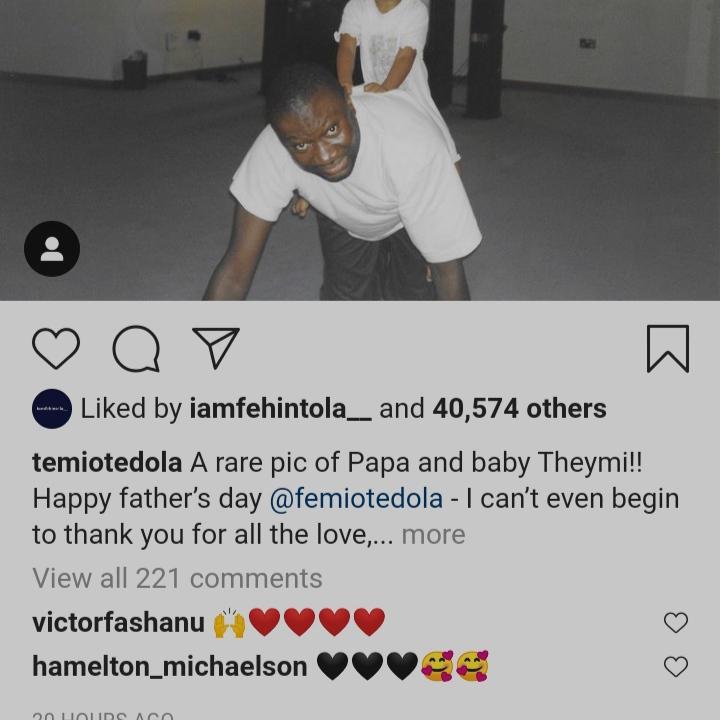View all 221 comments

pos(177,578)
